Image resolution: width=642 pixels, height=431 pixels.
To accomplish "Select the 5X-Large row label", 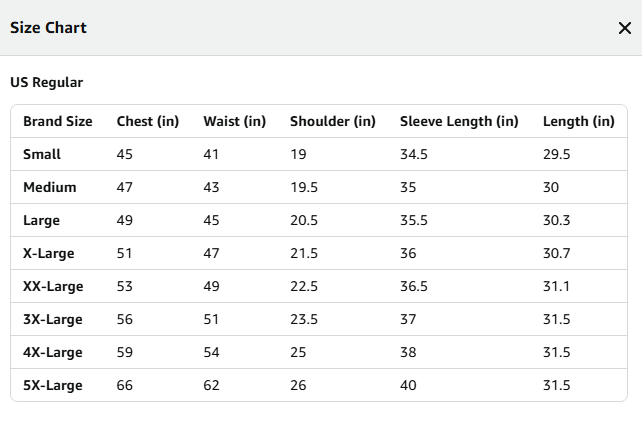I will click(53, 386).
